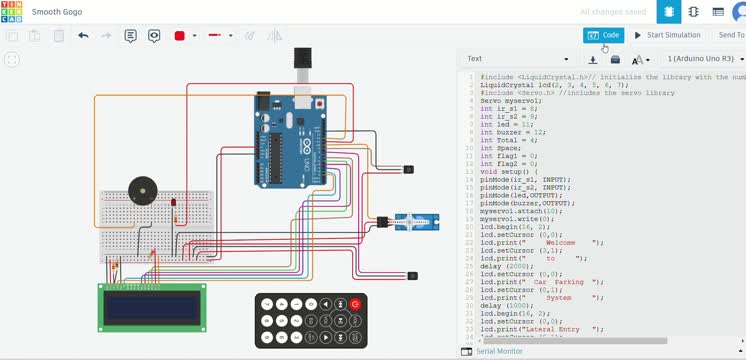Screen dimensions: 746x360
Task: Open the font size options dropdown
Action: (x=640, y=59)
